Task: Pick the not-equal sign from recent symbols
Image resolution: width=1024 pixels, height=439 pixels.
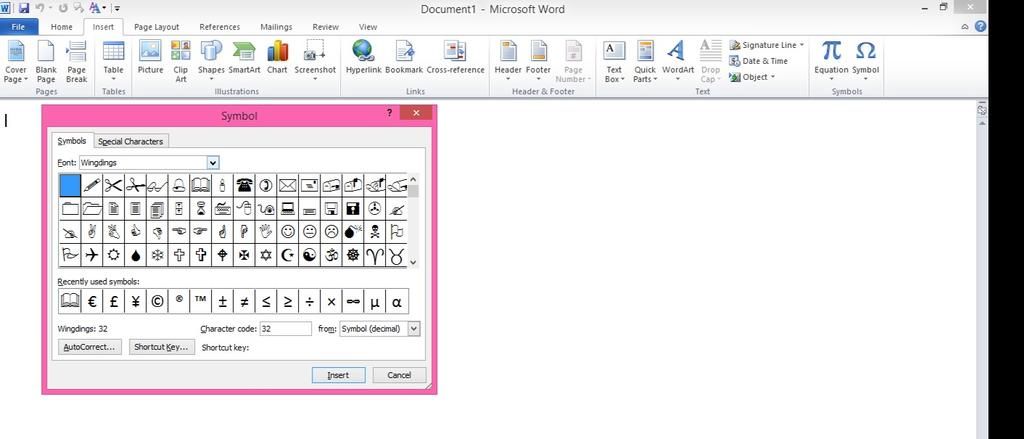Action: 244,301
